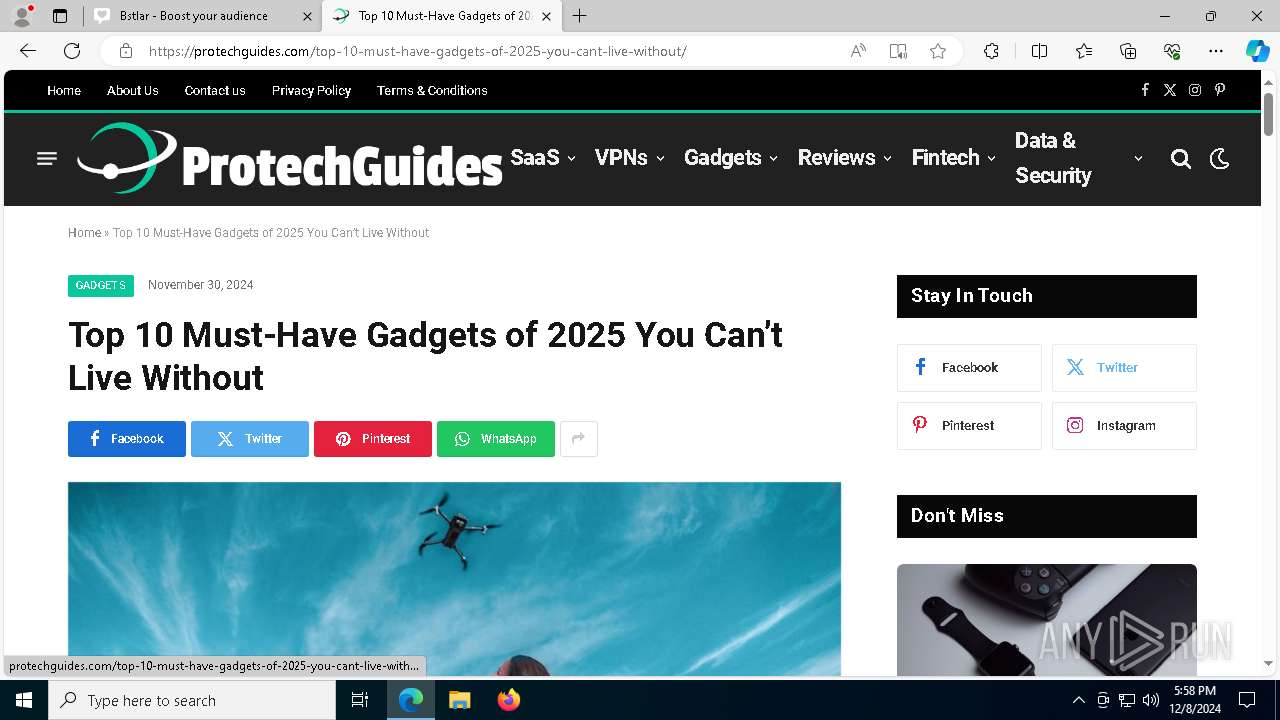Open the site search magnifier

tap(1181, 158)
